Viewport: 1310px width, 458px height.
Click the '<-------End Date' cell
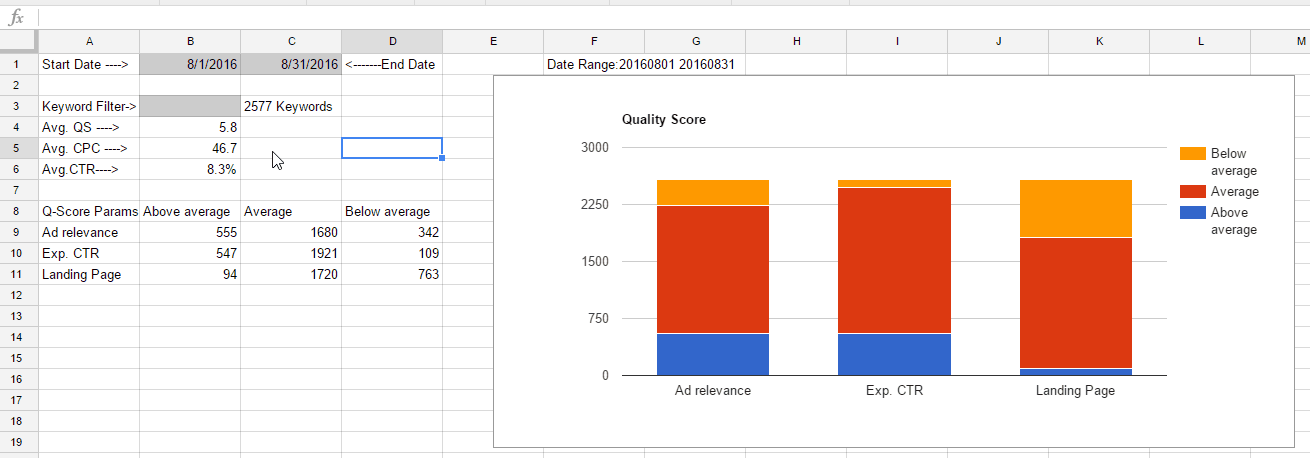(392, 64)
